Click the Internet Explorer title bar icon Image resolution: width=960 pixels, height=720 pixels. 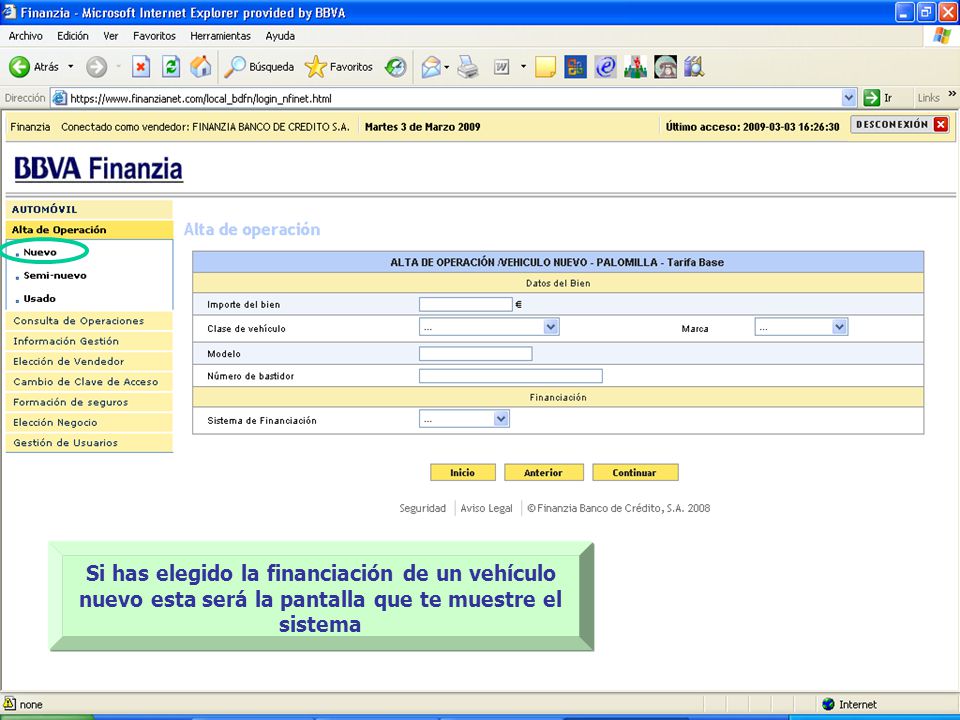coord(9,12)
